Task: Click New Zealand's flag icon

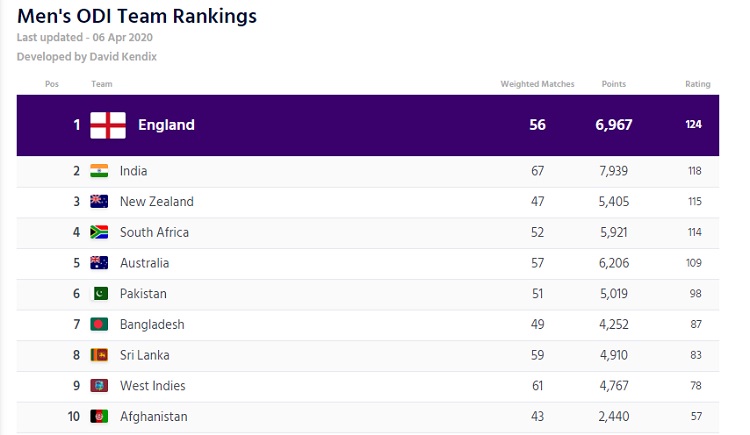Action: click(99, 201)
